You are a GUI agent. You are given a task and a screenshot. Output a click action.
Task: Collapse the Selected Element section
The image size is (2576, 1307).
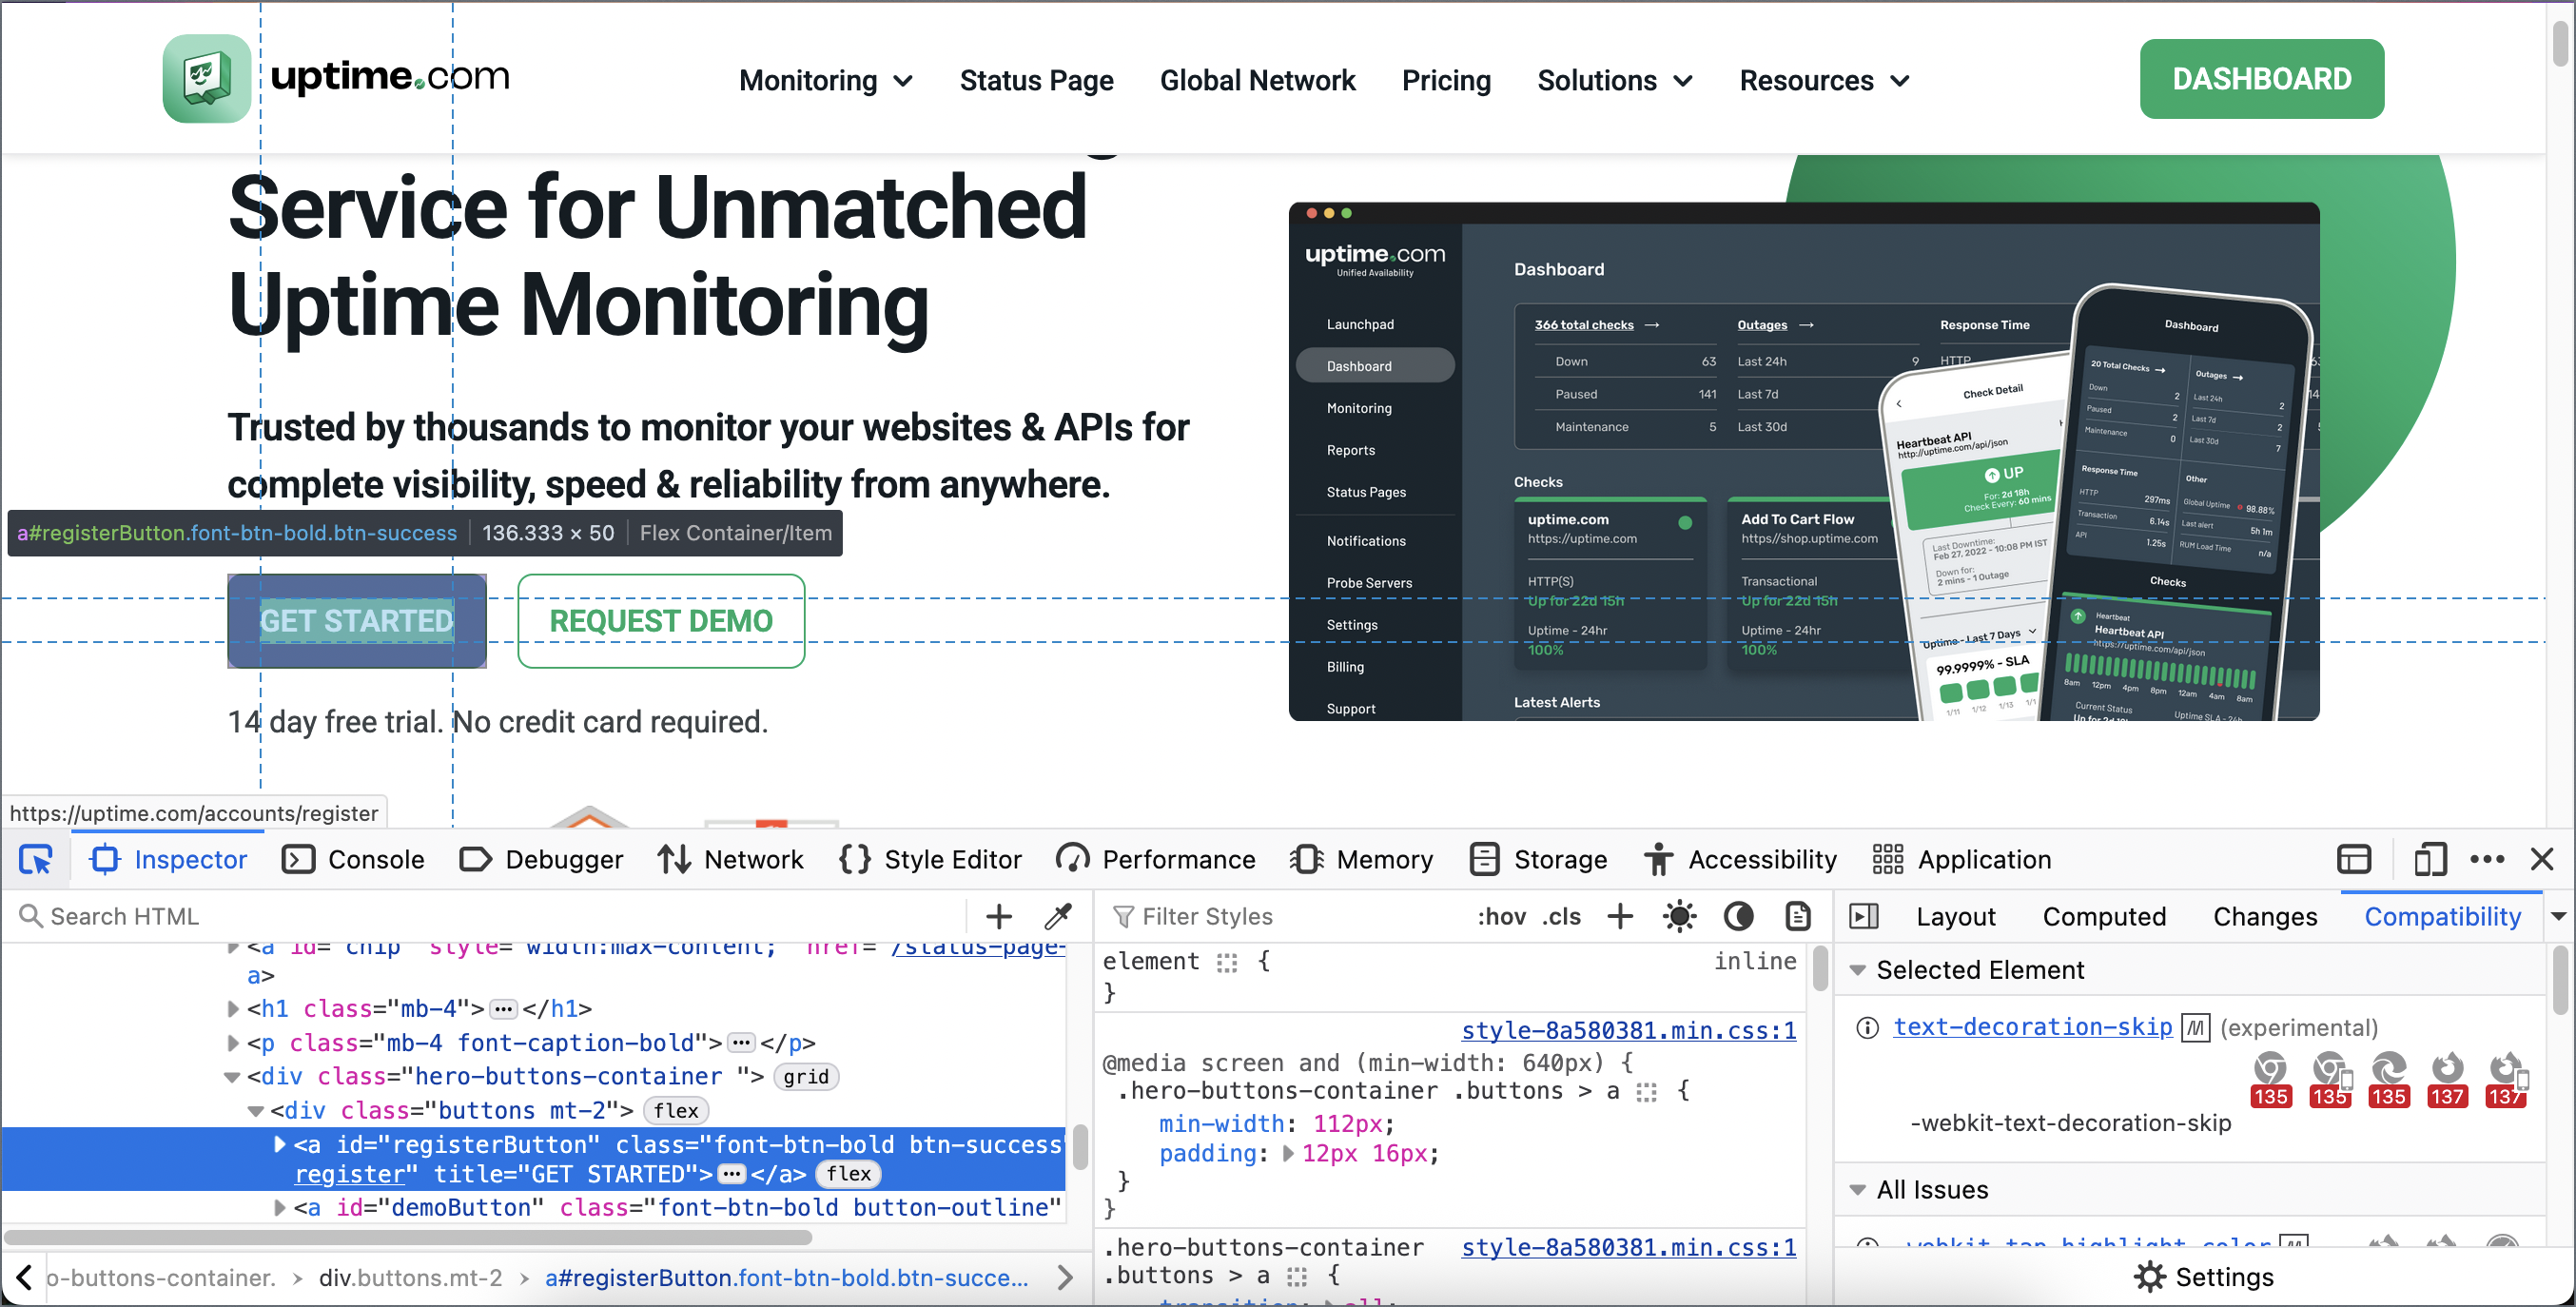[1857, 970]
